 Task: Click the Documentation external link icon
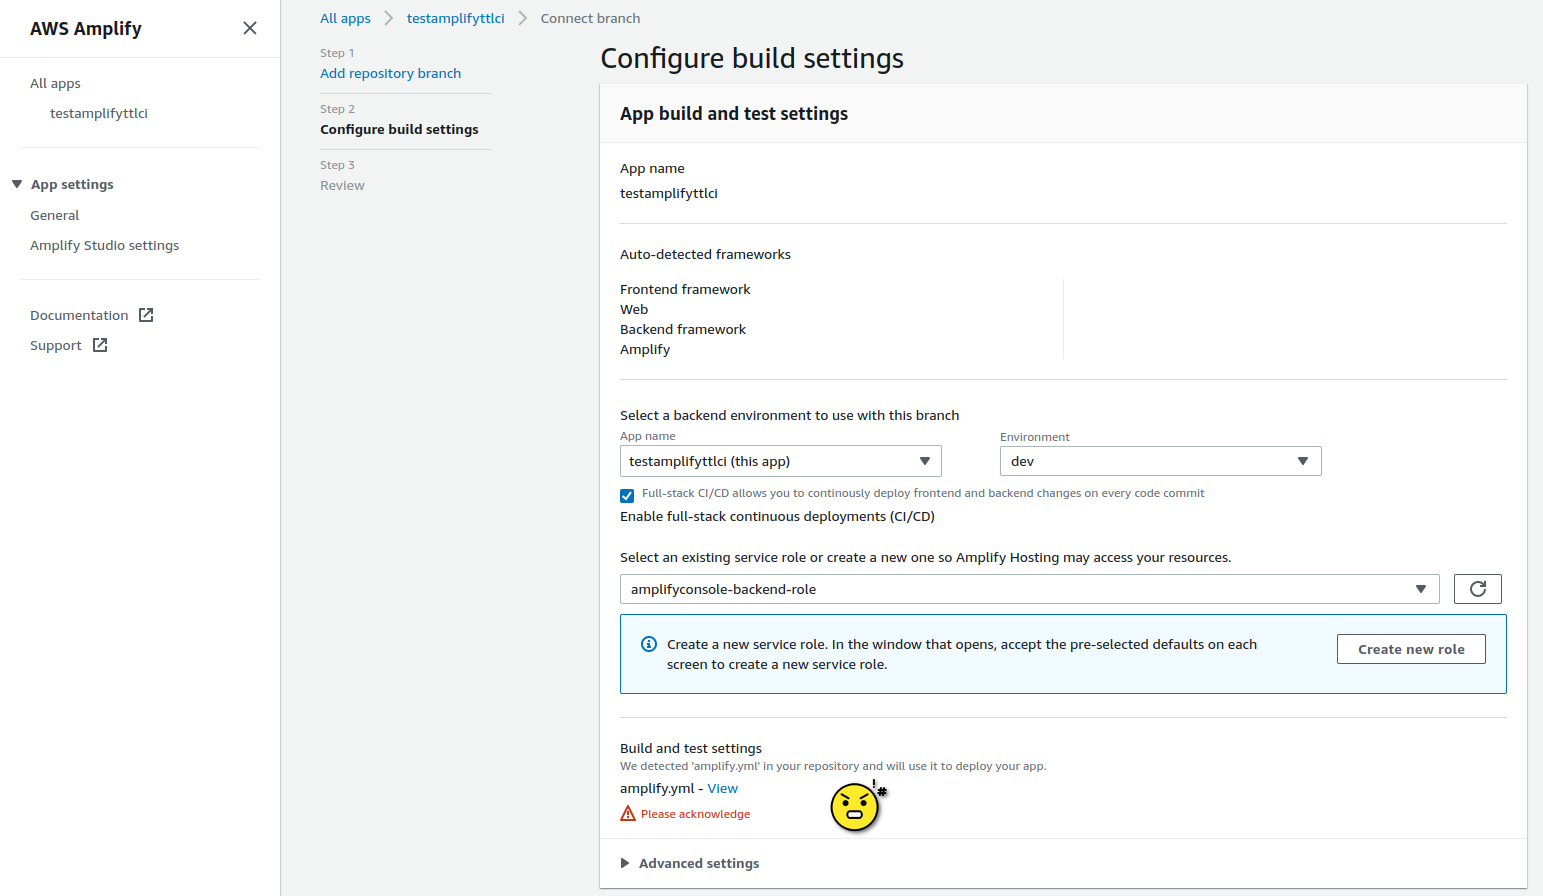point(146,315)
